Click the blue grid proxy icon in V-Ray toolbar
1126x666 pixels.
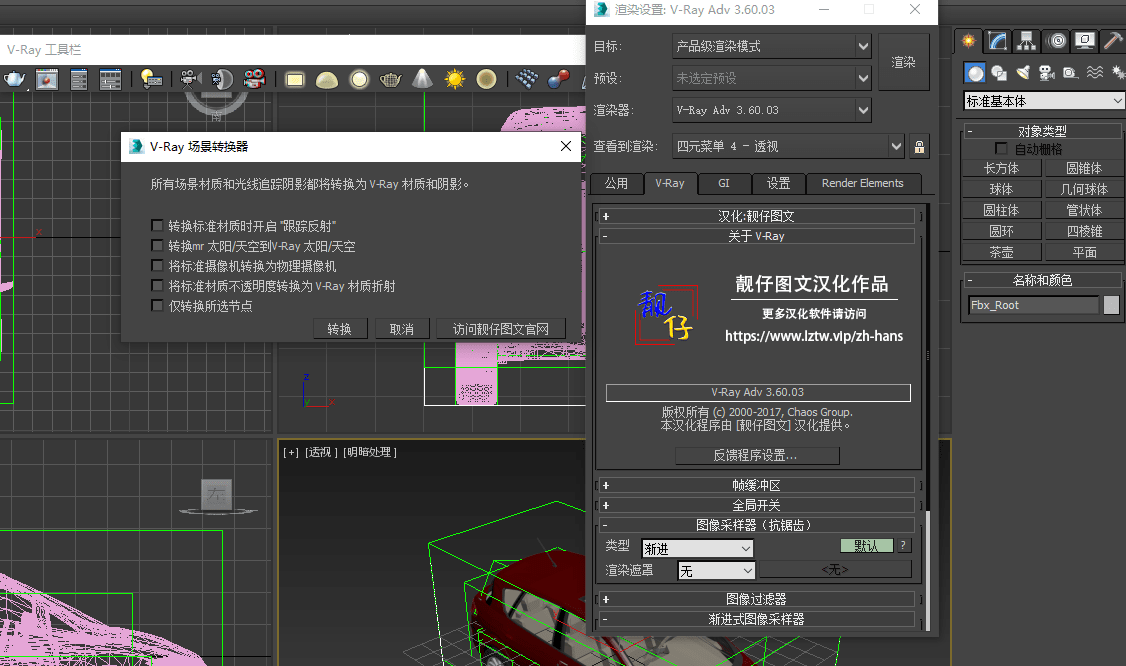pyautogui.click(x=526, y=79)
